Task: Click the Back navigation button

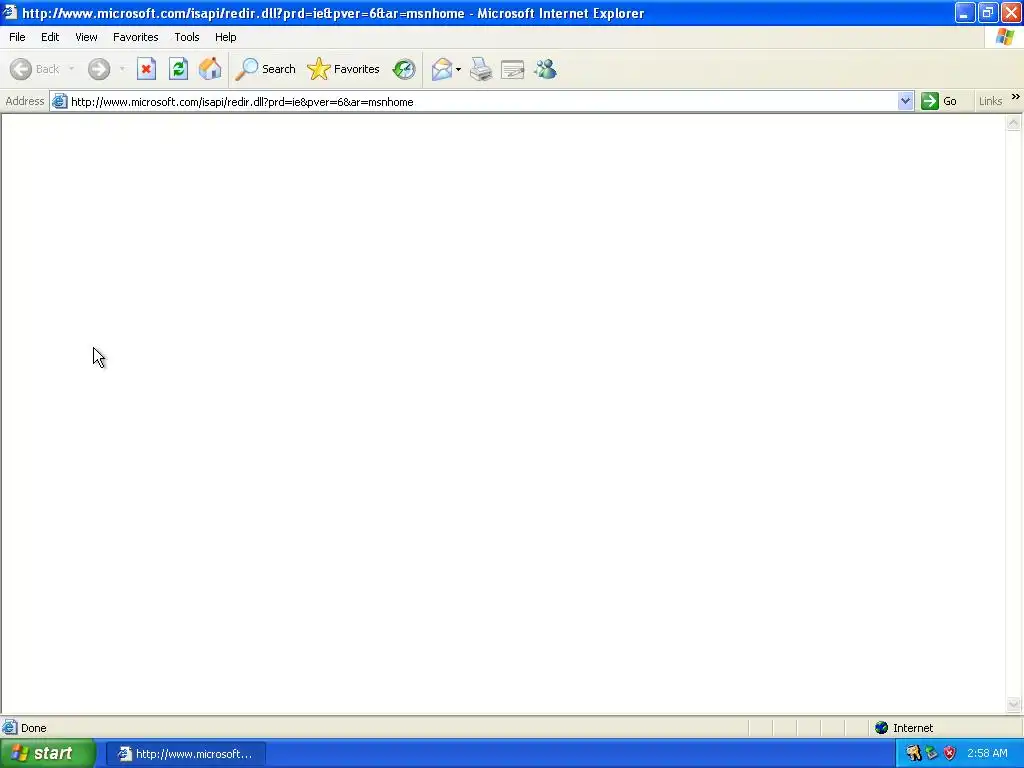Action: [35, 69]
